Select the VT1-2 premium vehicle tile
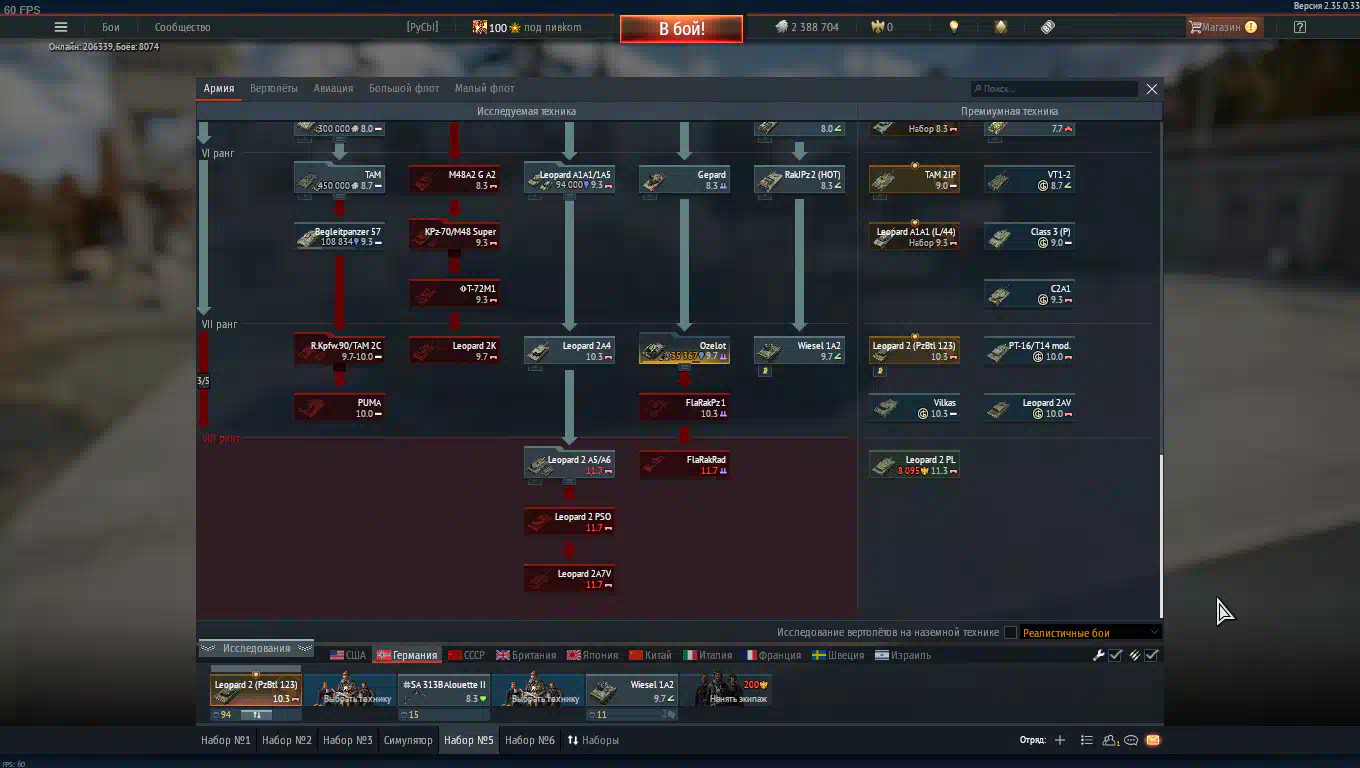Image resolution: width=1360 pixels, height=768 pixels. pos(1029,180)
